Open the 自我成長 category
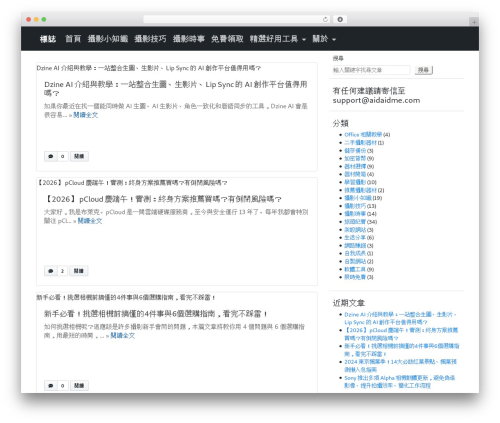The width and height of the screenshot is (500, 423). tap(355, 253)
